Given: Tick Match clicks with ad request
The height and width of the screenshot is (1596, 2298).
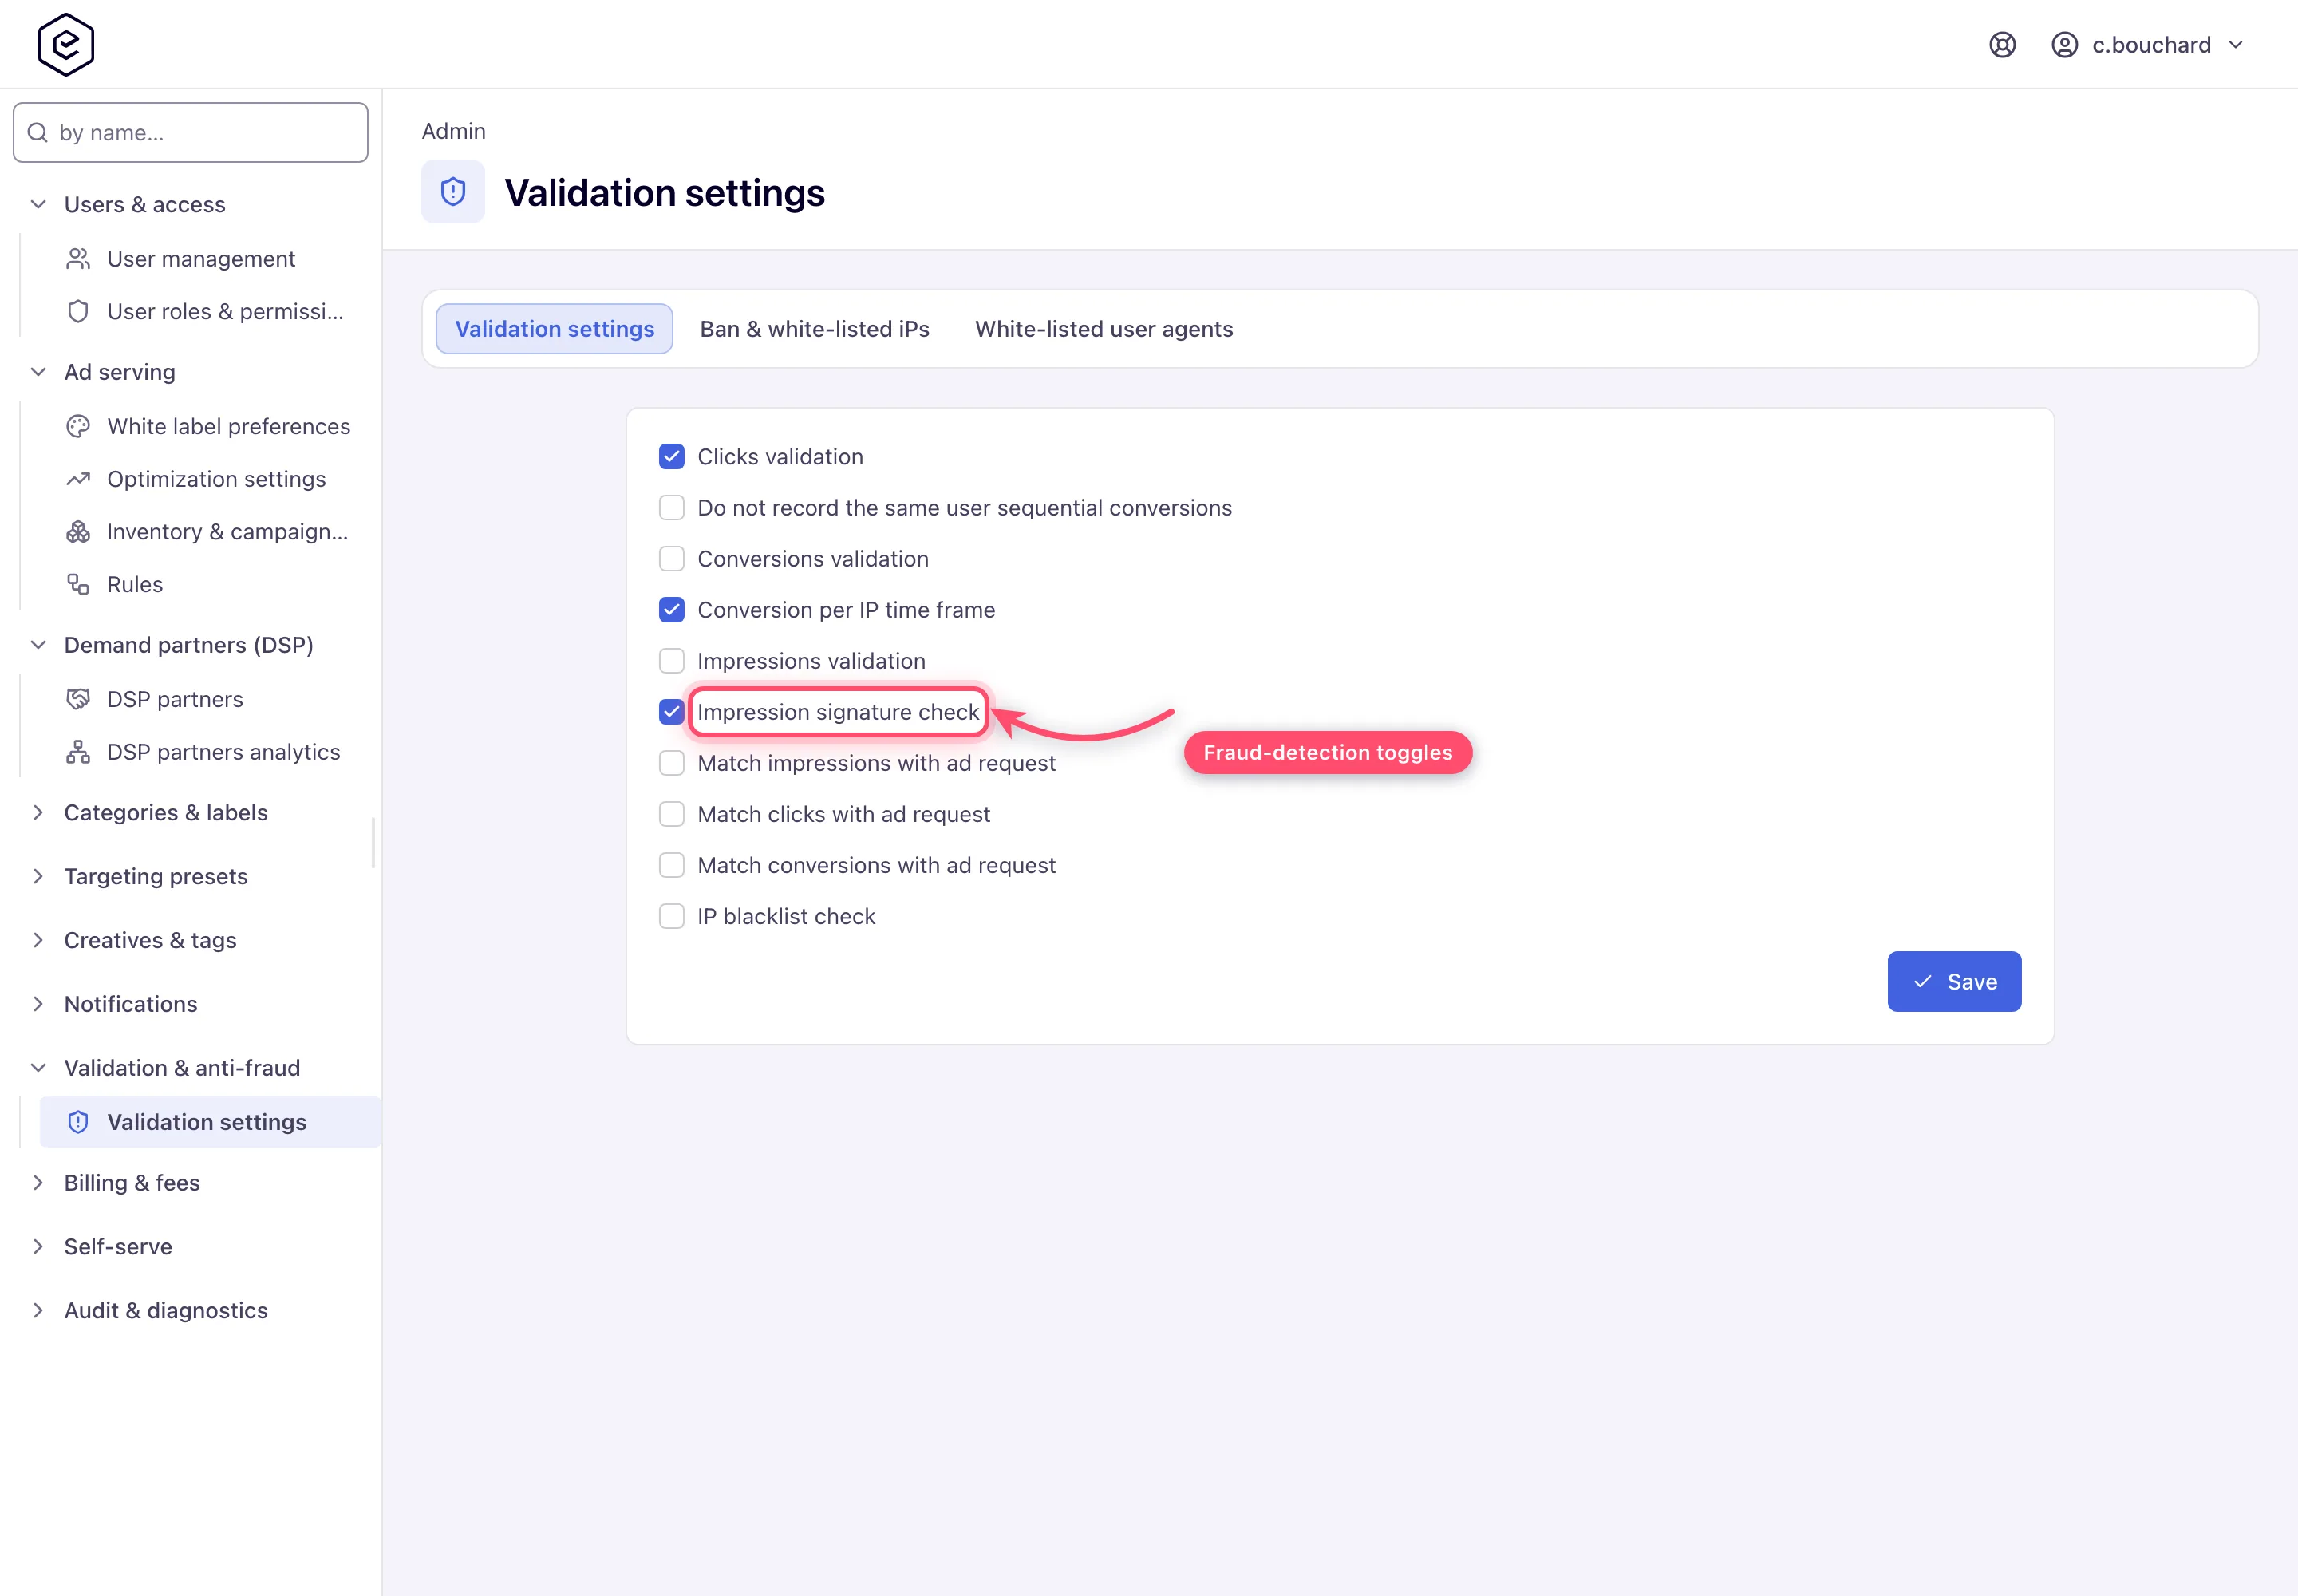Looking at the screenshot, I should click(672, 814).
